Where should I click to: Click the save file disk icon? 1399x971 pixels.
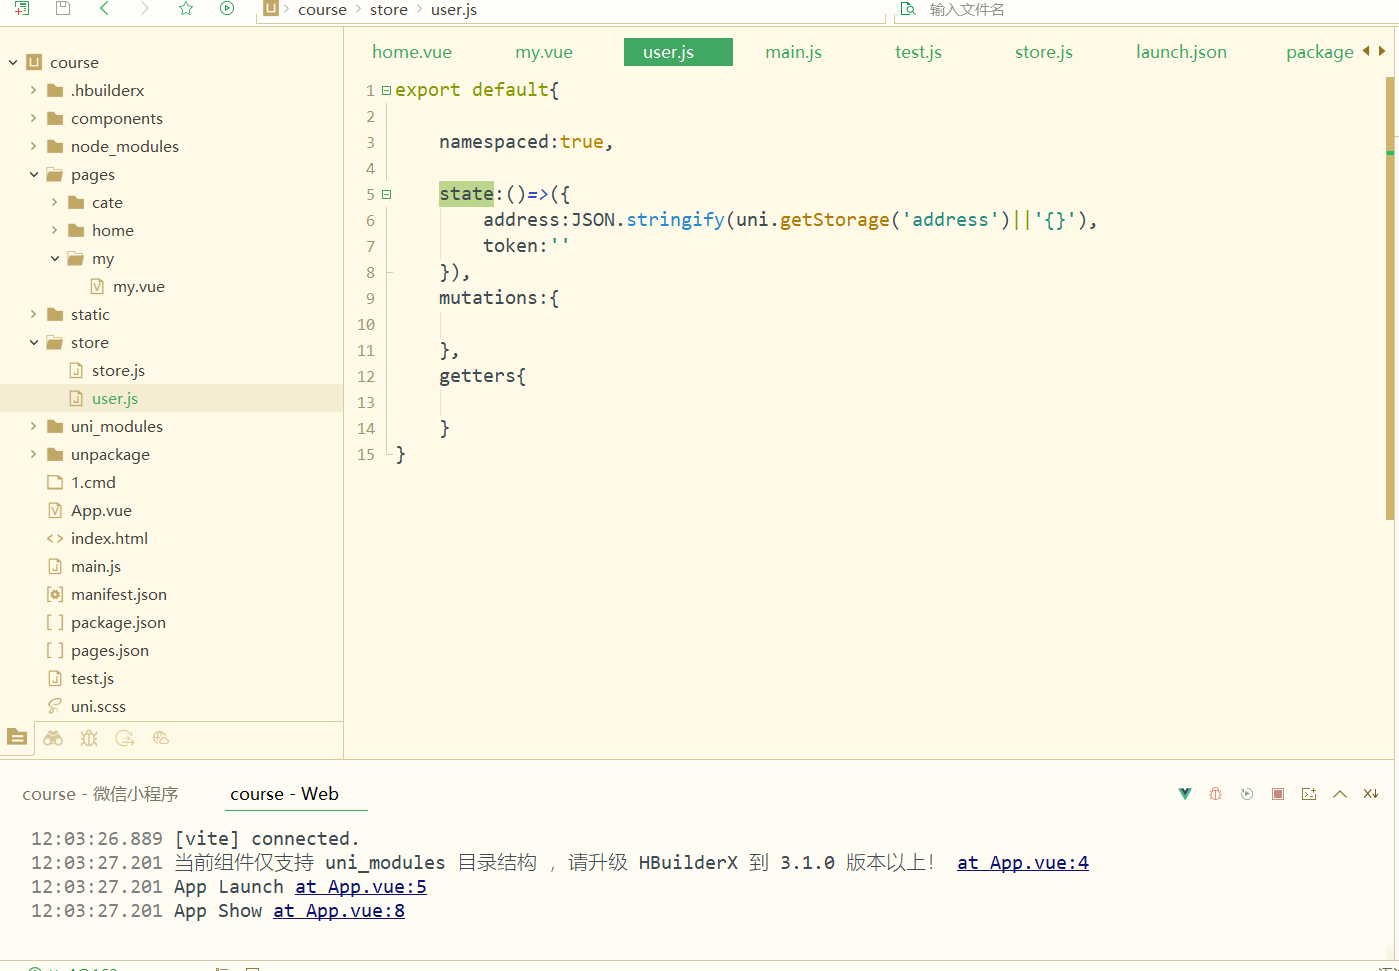(63, 8)
